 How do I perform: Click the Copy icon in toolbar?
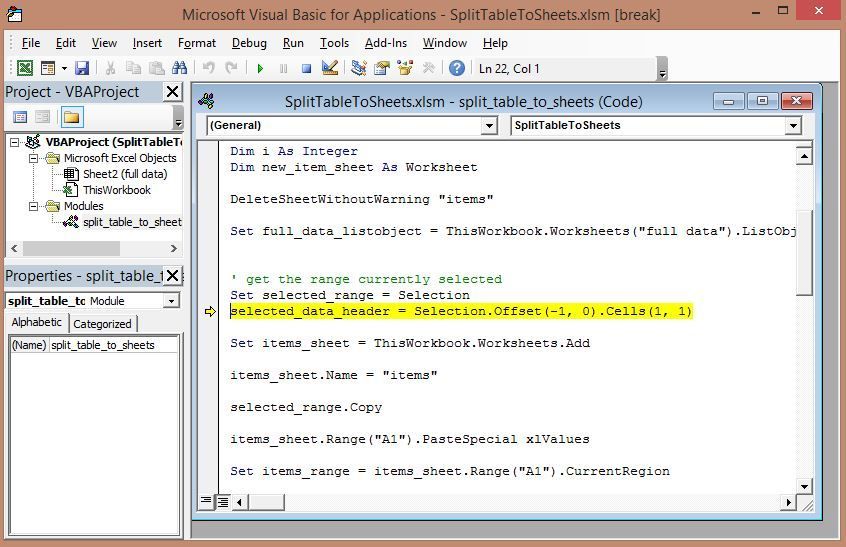coord(133,69)
